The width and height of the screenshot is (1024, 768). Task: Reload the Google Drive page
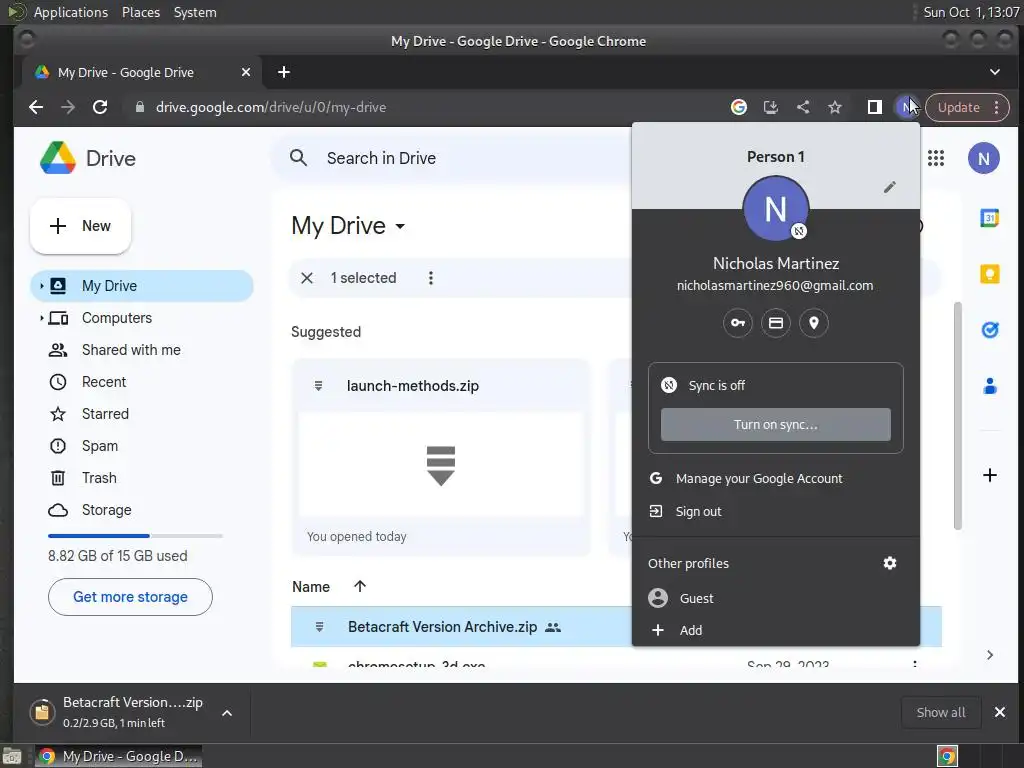tap(100, 107)
